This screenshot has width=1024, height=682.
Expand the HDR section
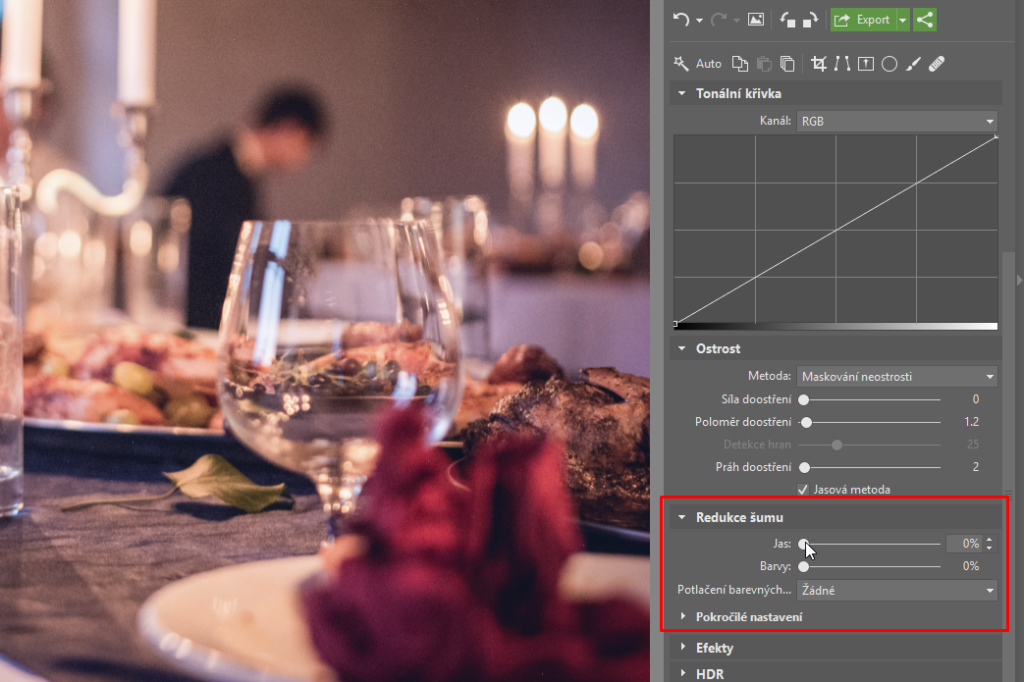click(x=683, y=673)
